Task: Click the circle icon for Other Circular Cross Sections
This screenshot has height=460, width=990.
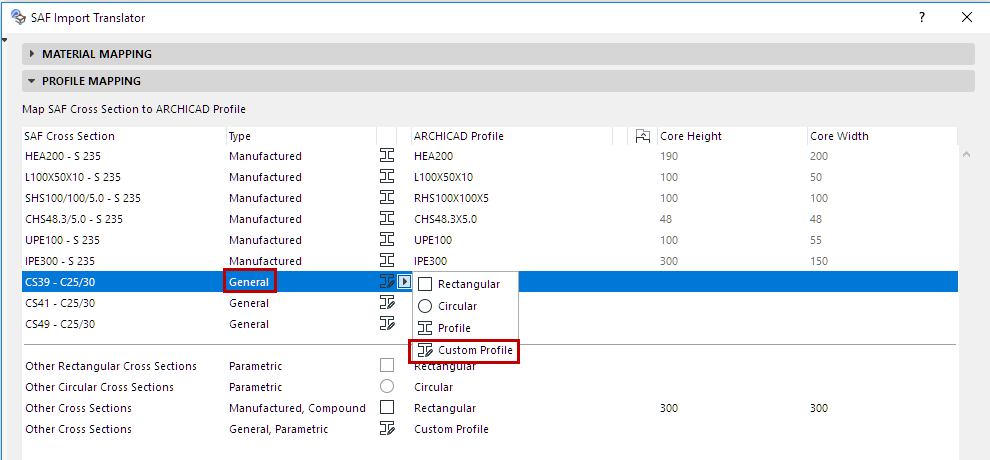Action: click(x=387, y=386)
